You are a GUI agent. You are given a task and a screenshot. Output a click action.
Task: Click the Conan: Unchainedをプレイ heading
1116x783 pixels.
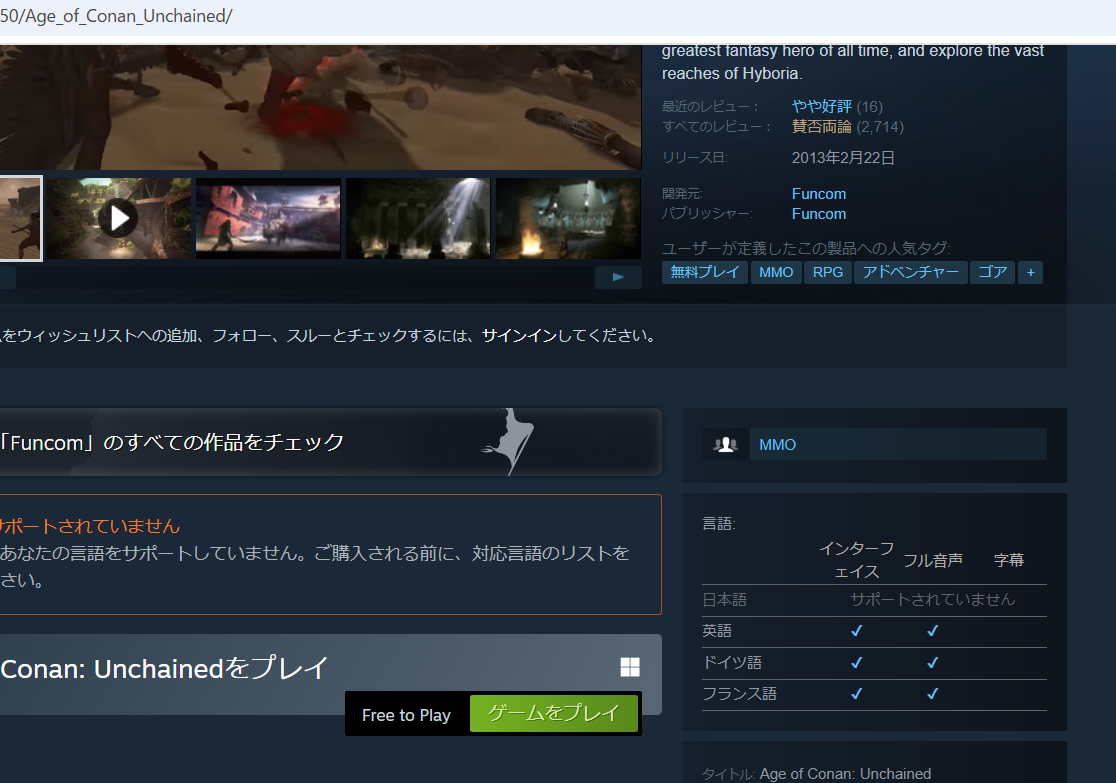[164, 668]
